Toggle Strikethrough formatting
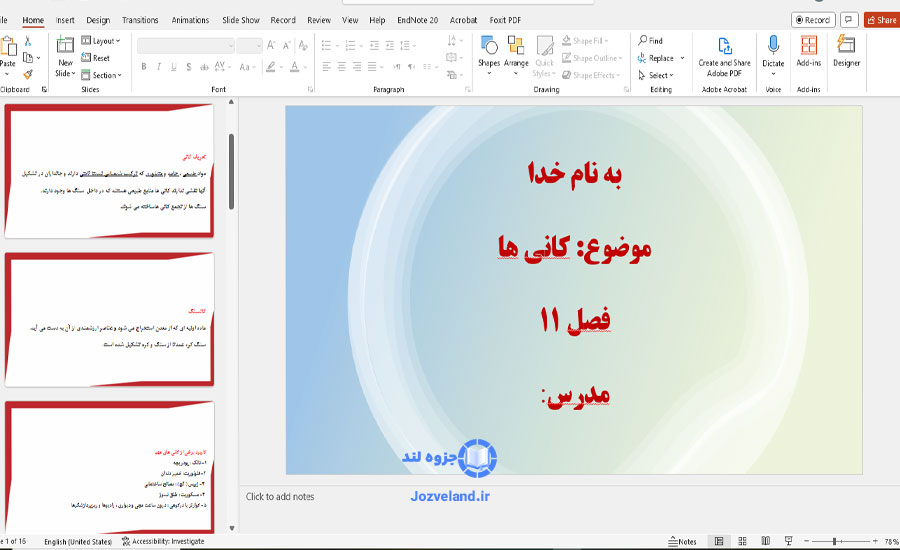Screen dimensions: 900x550 point(204,67)
